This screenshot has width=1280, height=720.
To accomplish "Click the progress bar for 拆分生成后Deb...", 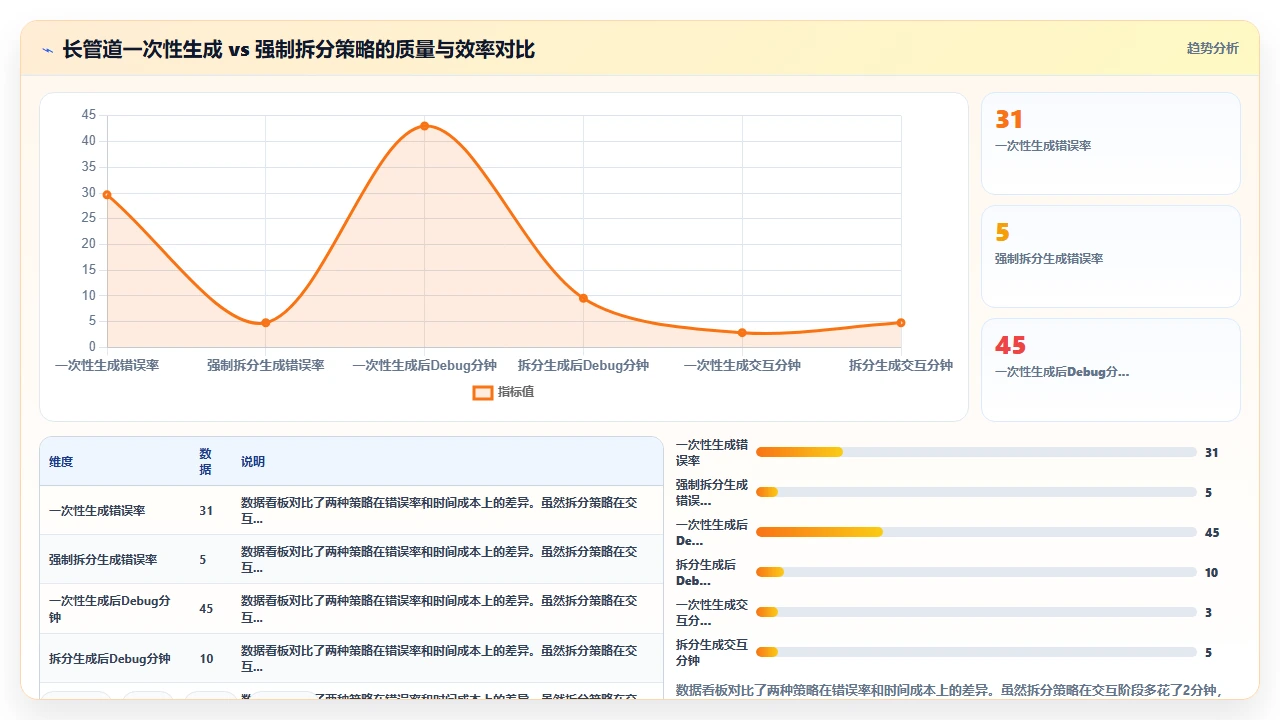I will point(976,572).
